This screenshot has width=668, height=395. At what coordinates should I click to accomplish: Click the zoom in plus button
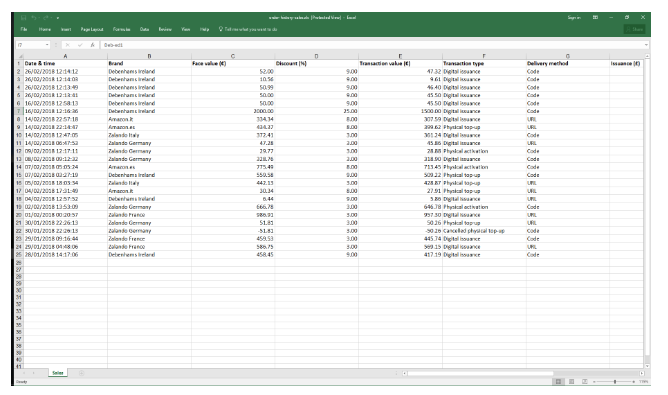[x=633, y=382]
